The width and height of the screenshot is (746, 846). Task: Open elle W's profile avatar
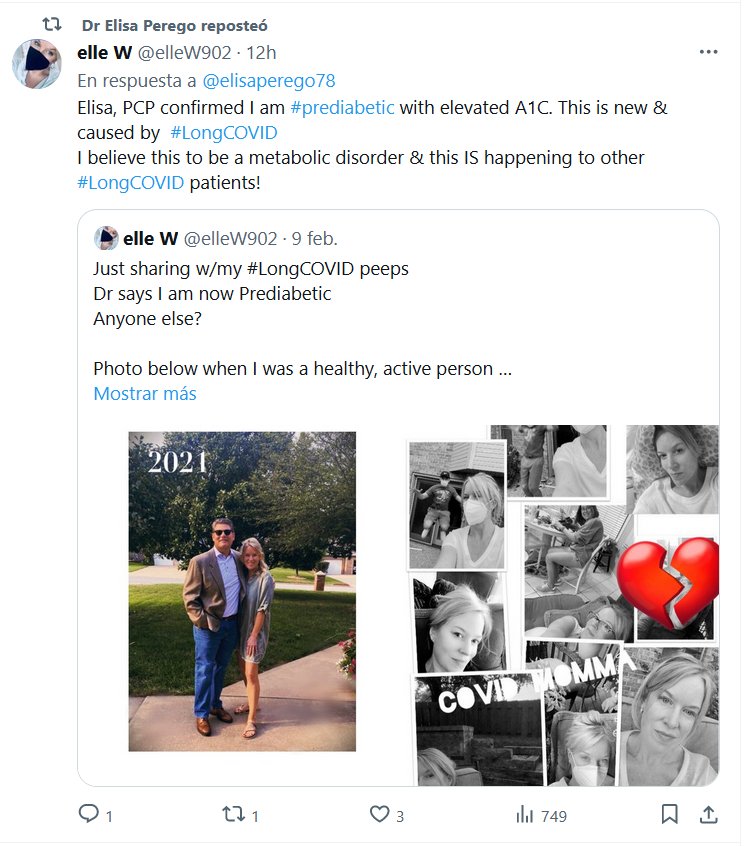pos(37,63)
